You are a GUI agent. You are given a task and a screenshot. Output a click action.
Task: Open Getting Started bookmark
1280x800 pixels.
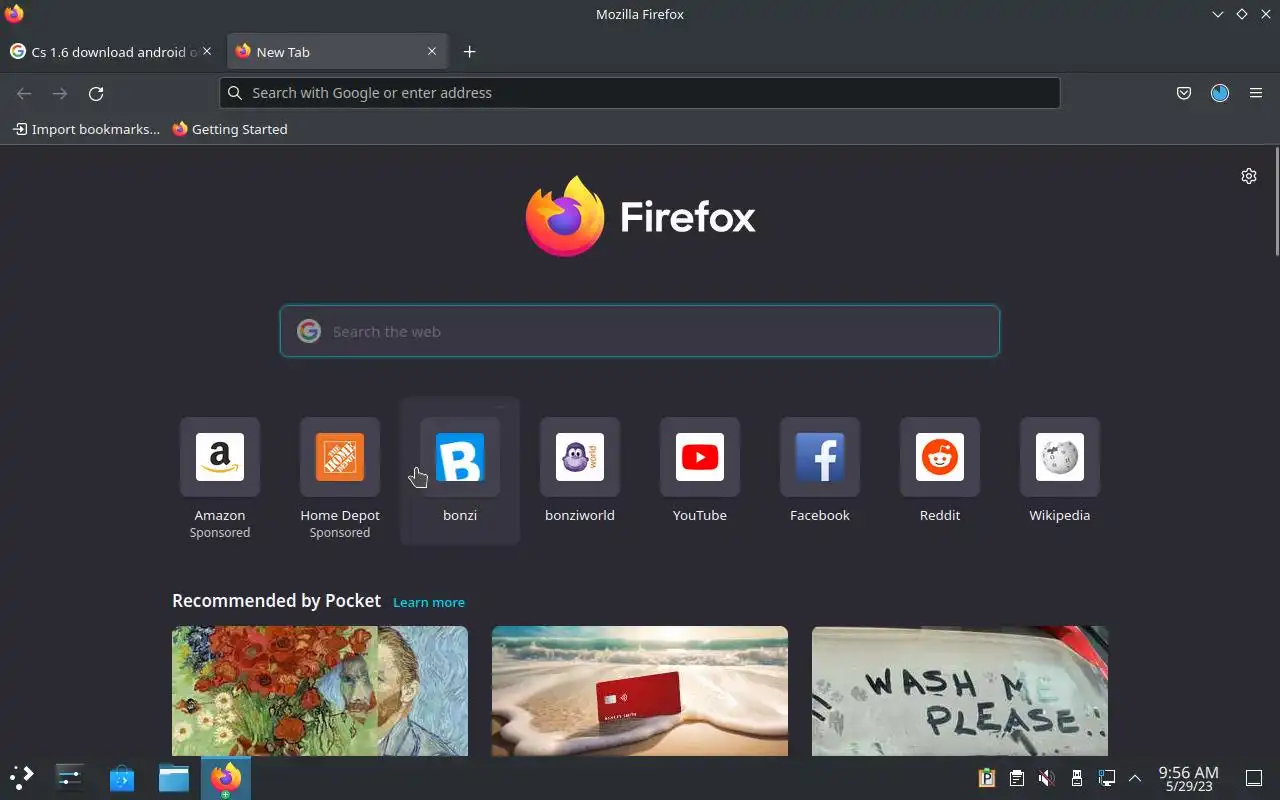230,129
